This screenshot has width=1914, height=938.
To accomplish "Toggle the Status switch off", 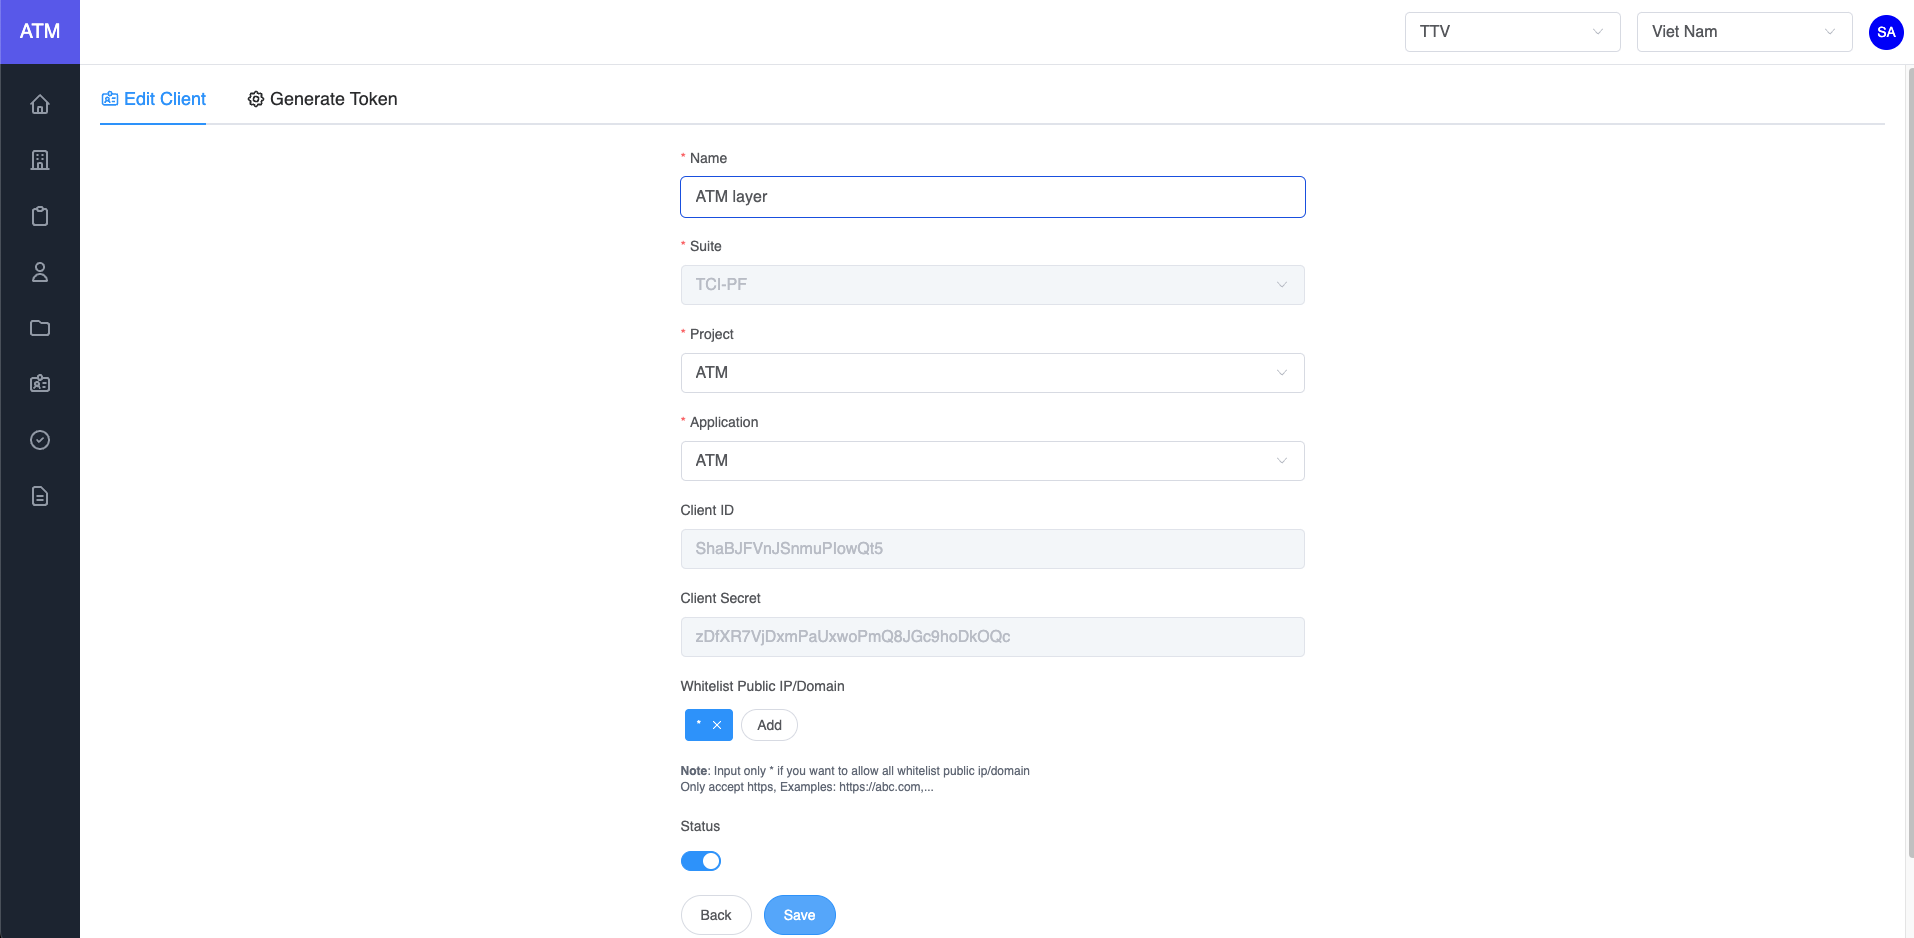I will (x=700, y=861).
